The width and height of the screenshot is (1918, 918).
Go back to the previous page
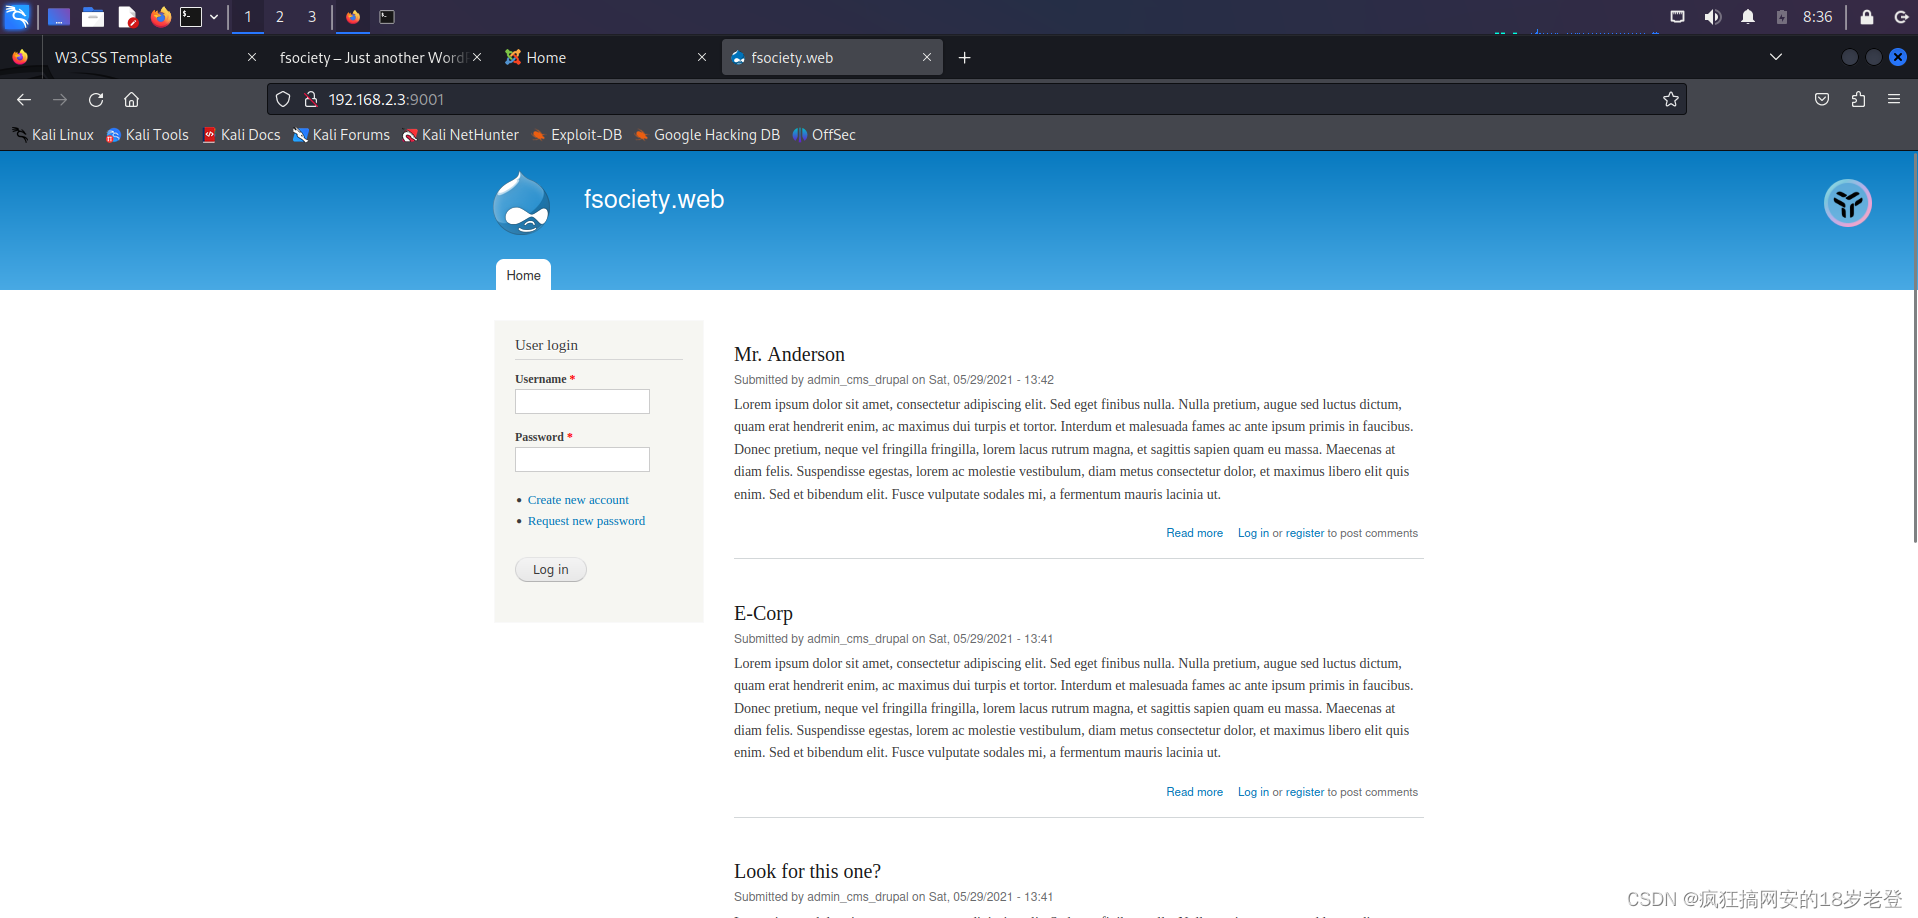tap(24, 99)
